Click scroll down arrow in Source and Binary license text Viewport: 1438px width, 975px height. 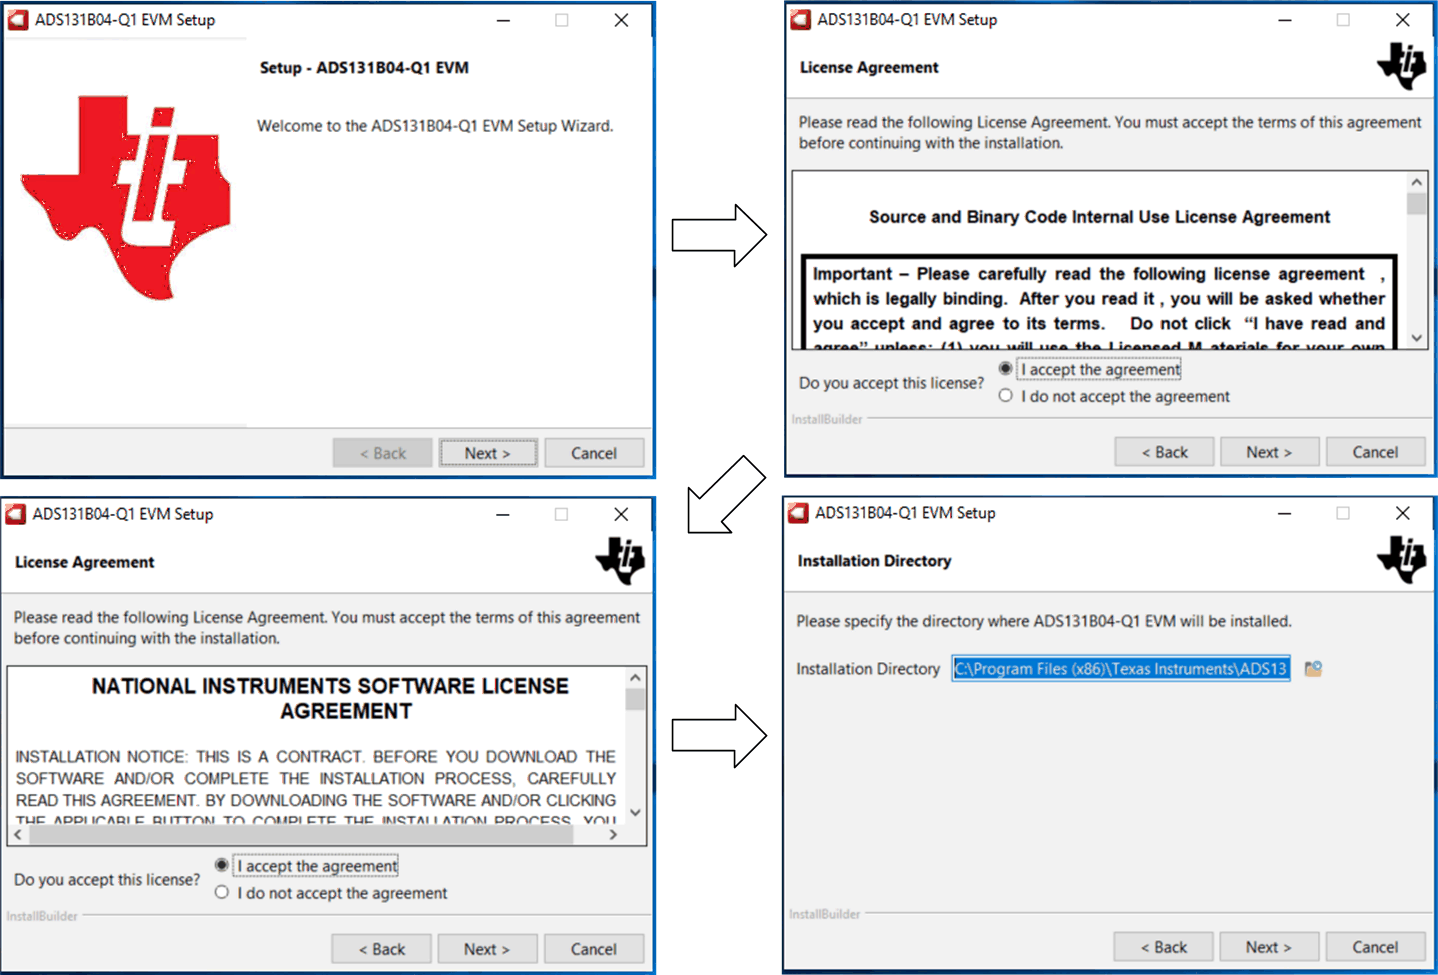[x=1416, y=338]
